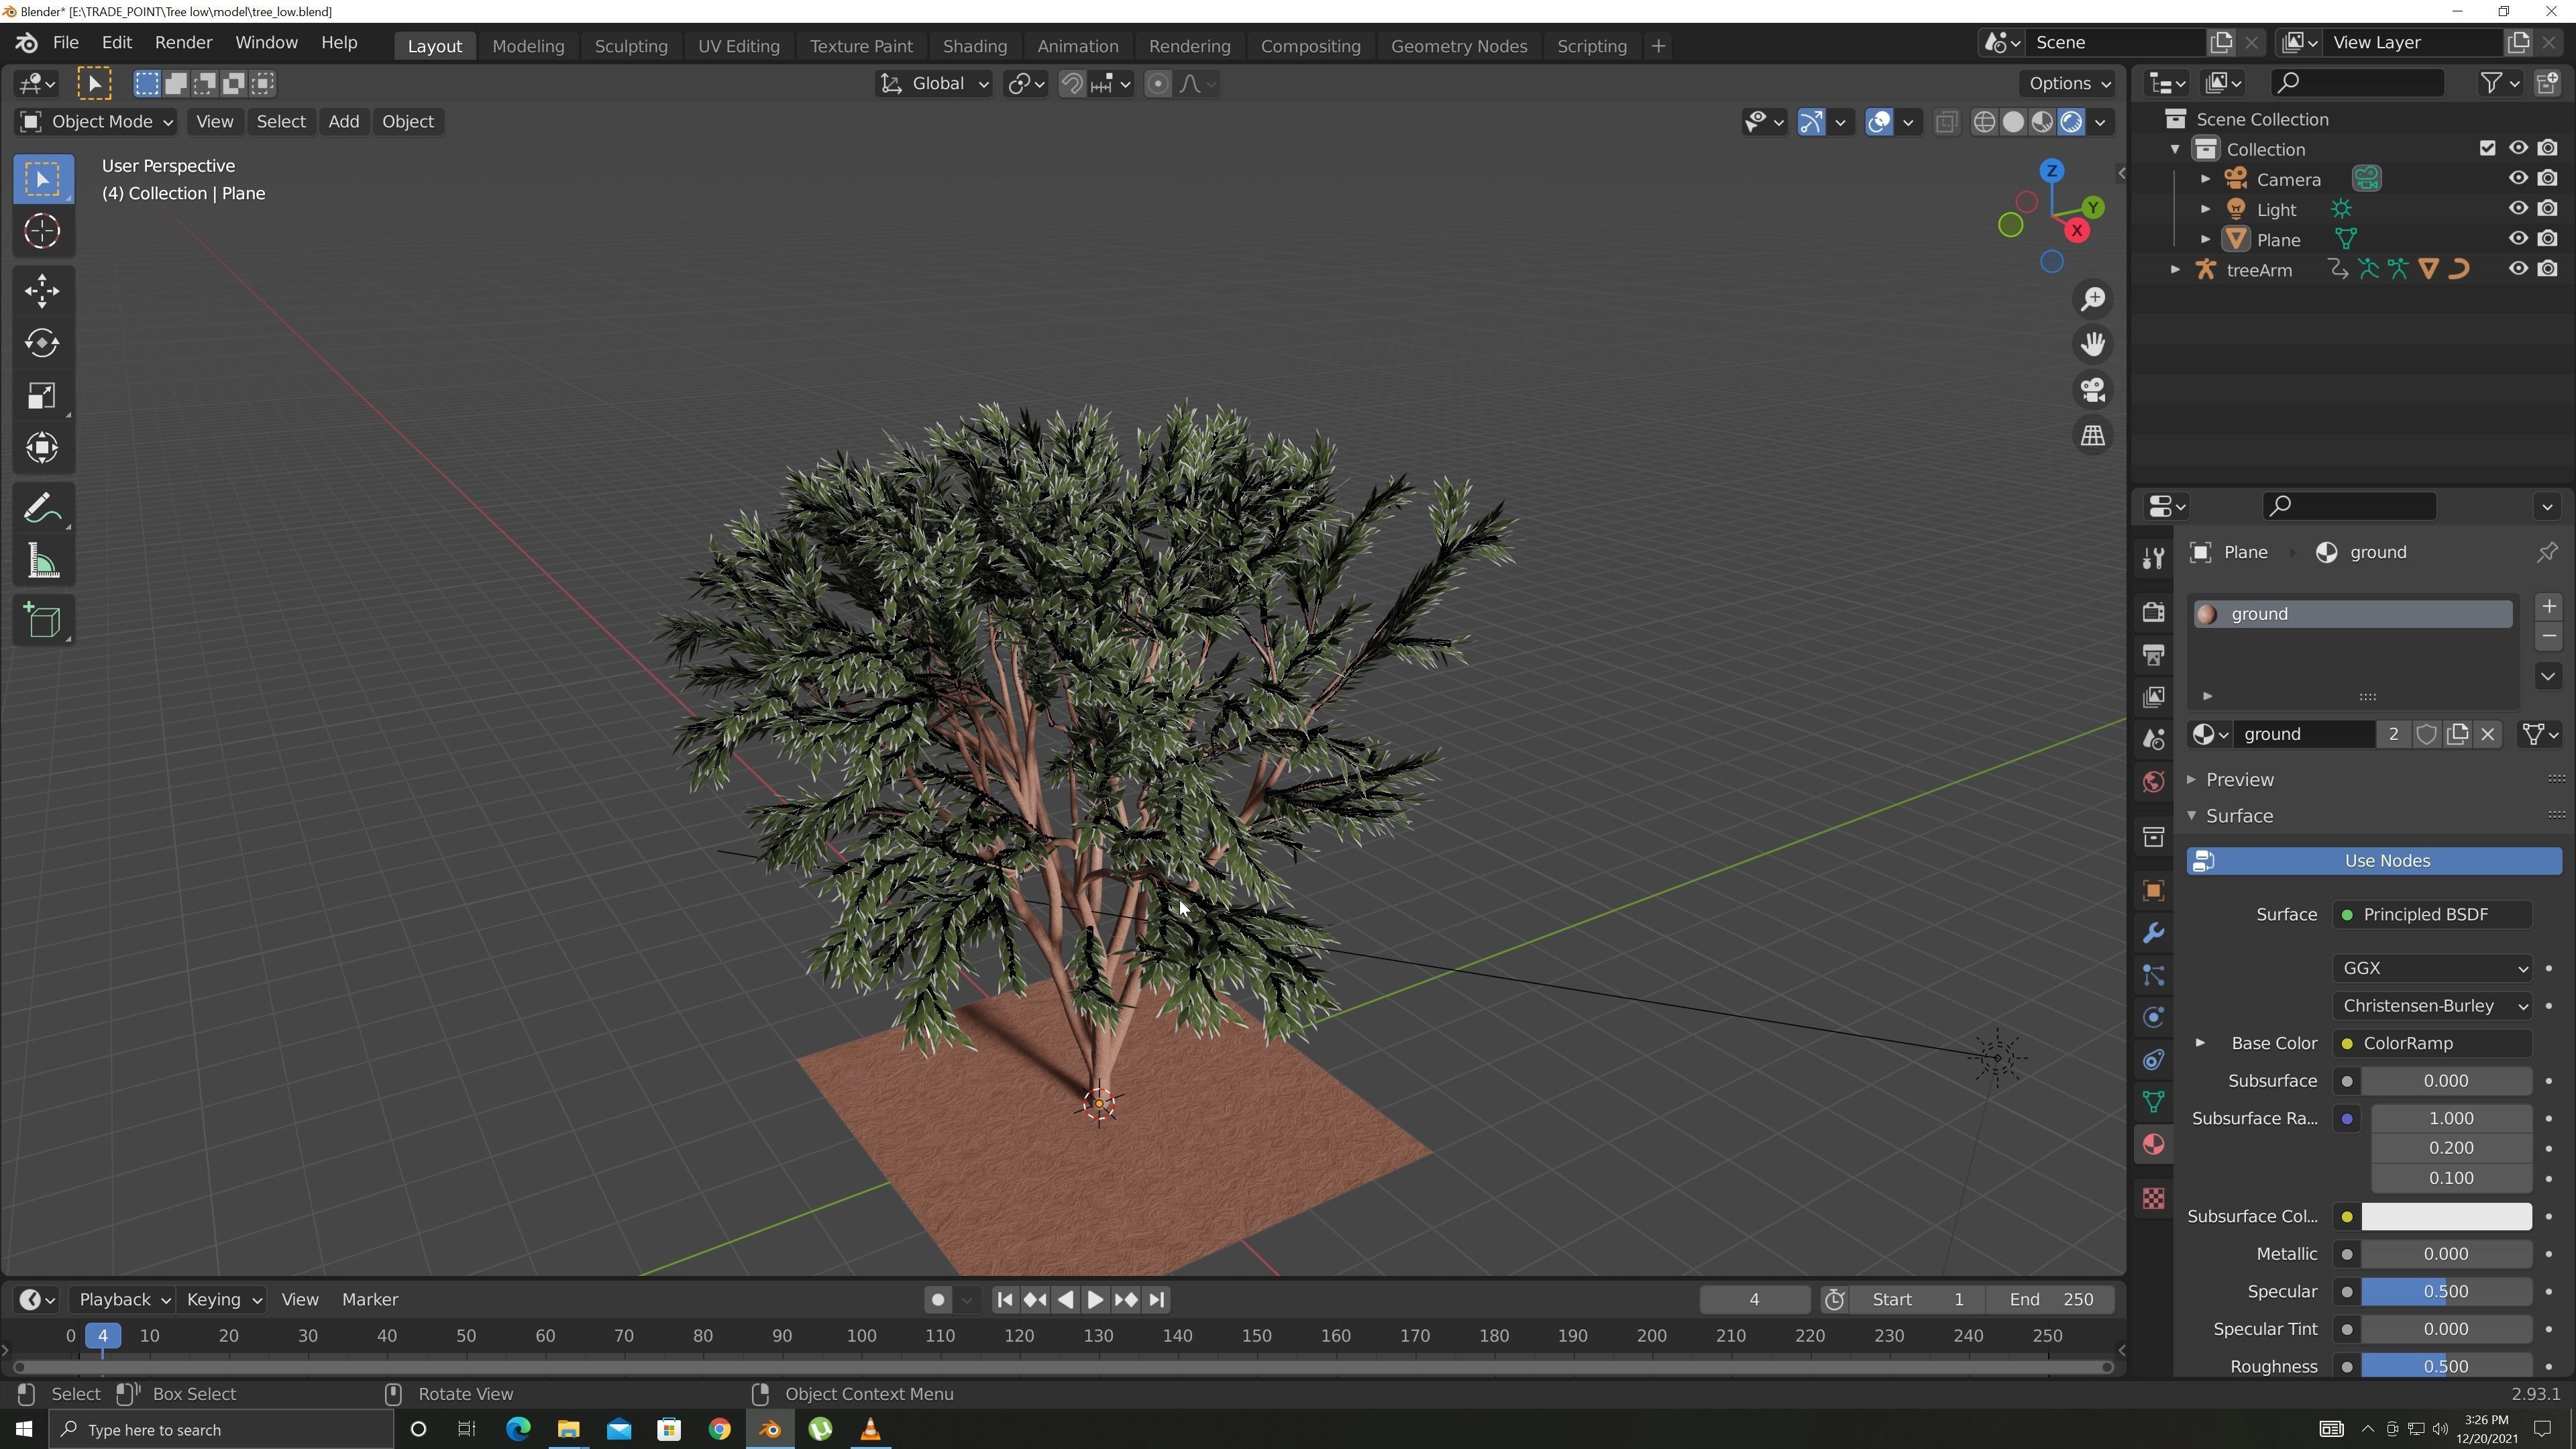
Task: Open the Object Mode dropdown
Action: (97, 121)
